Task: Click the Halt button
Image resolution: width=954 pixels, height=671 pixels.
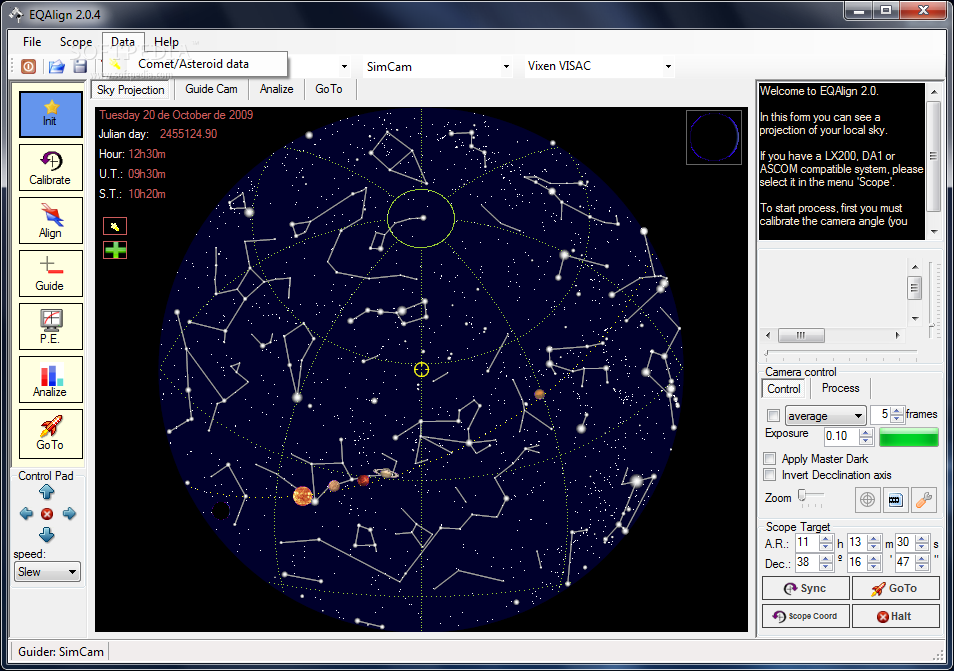Action: pos(895,616)
